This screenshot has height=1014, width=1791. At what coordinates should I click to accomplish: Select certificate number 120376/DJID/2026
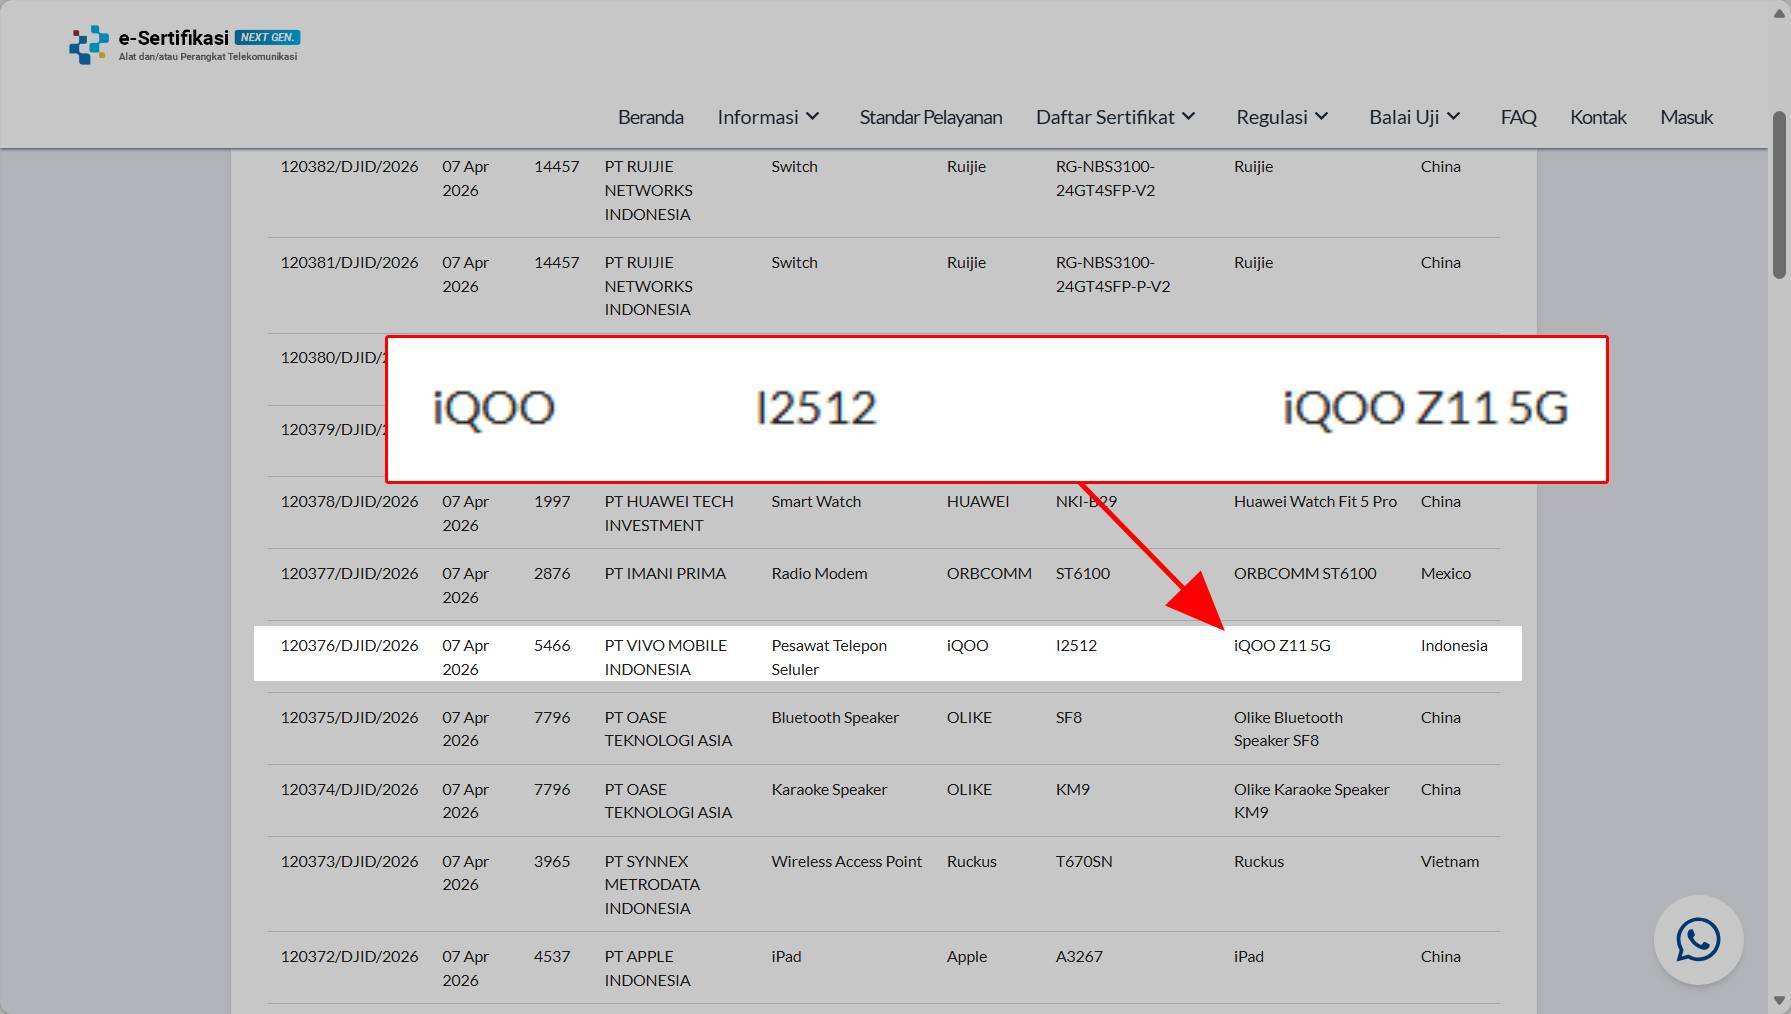[x=349, y=646]
